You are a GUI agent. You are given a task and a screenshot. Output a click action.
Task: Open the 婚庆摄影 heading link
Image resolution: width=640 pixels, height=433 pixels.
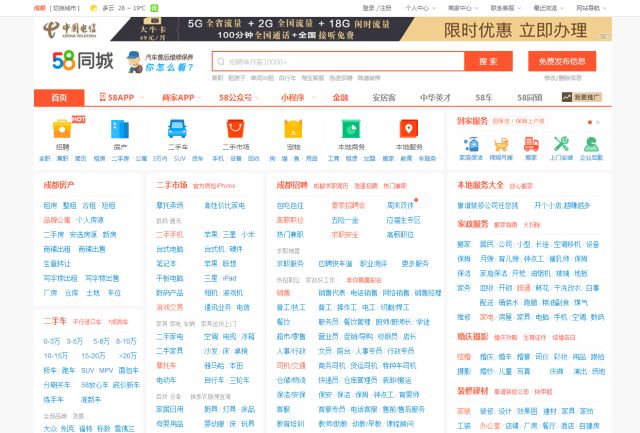(x=473, y=337)
